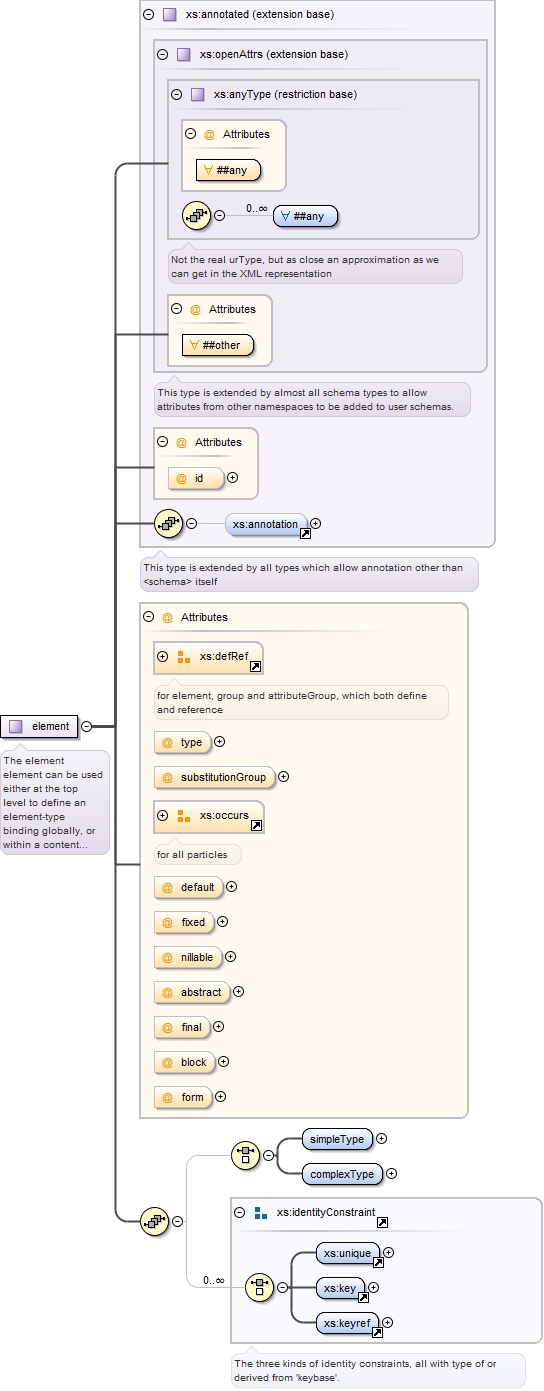This screenshot has width=544, height=1391.
Task: Select the ##other wildcard attribute box
Action: (218, 346)
